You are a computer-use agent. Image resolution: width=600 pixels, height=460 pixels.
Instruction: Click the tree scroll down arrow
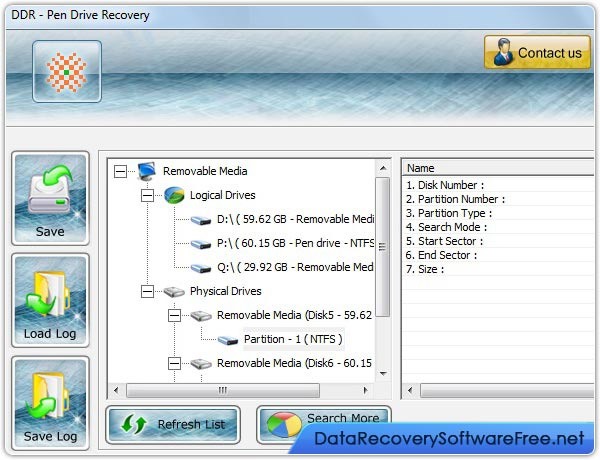(x=383, y=374)
